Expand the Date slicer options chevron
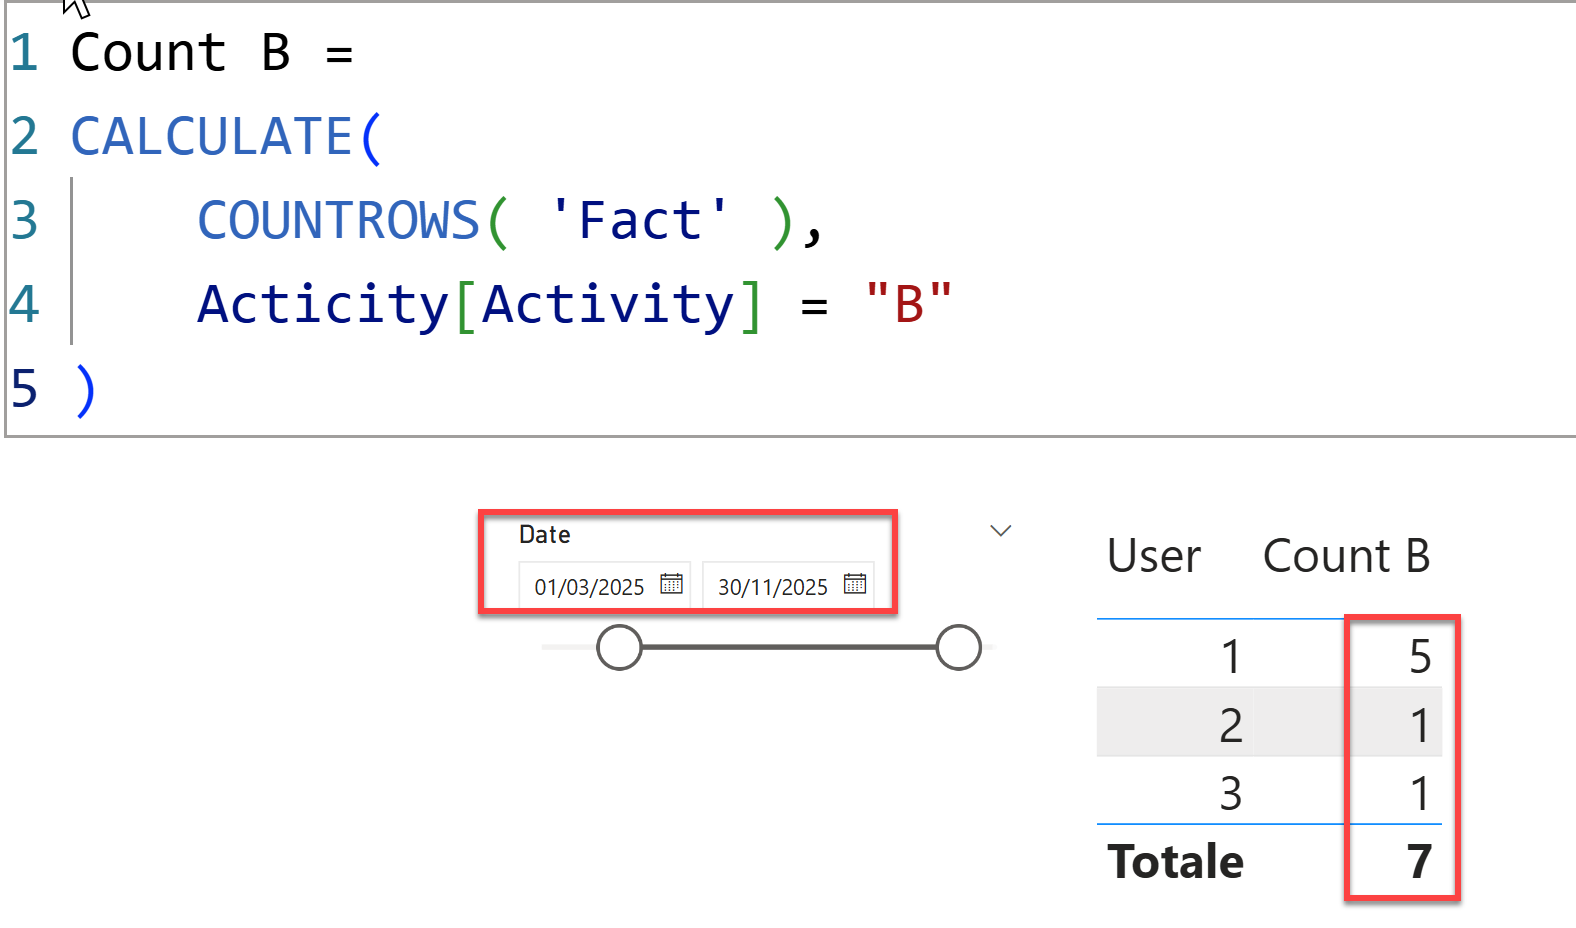 (x=1001, y=531)
